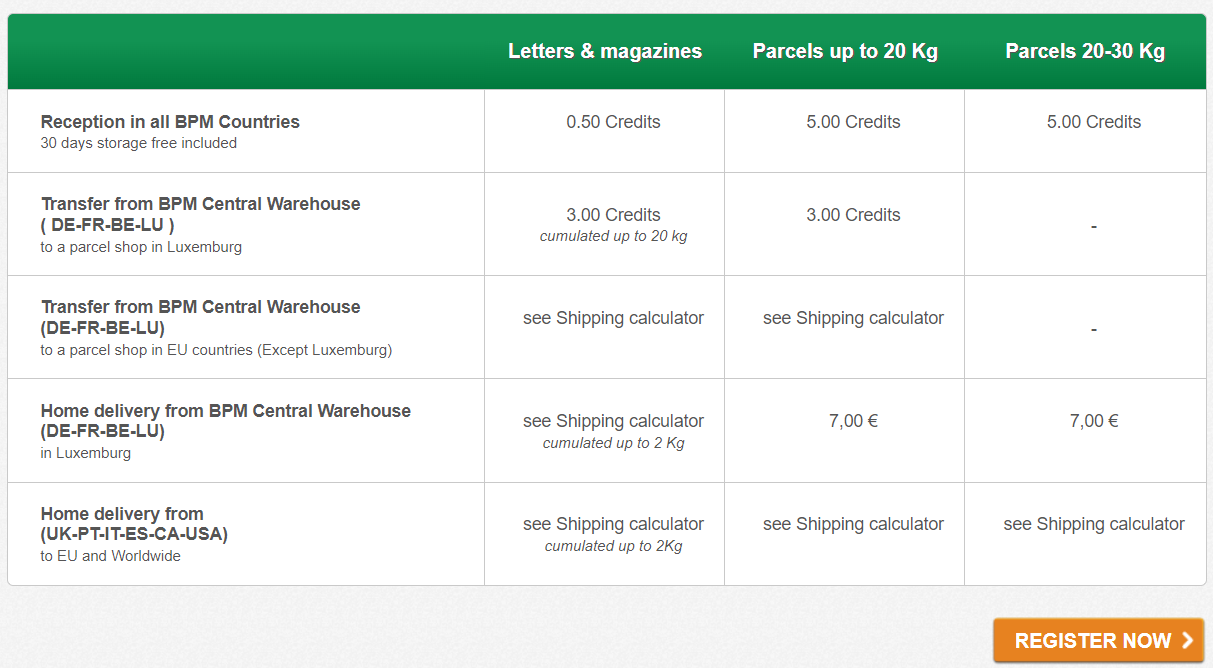Image resolution: width=1213 pixels, height=668 pixels.
Task: Select the Parcels 20-30 Kg column header
Action: 1085,51
